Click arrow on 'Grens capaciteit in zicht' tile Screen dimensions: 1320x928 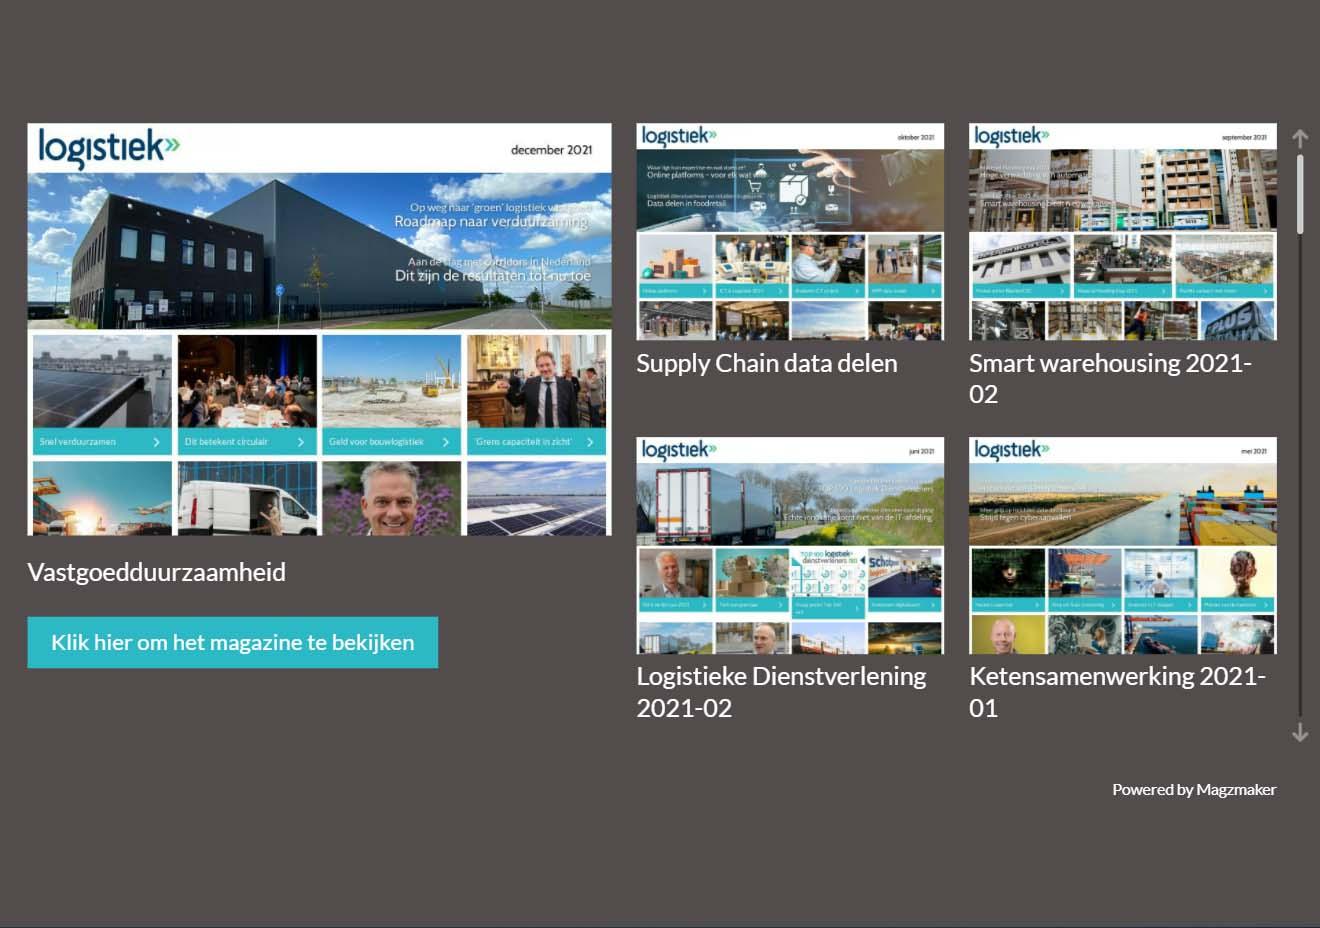tap(590, 442)
